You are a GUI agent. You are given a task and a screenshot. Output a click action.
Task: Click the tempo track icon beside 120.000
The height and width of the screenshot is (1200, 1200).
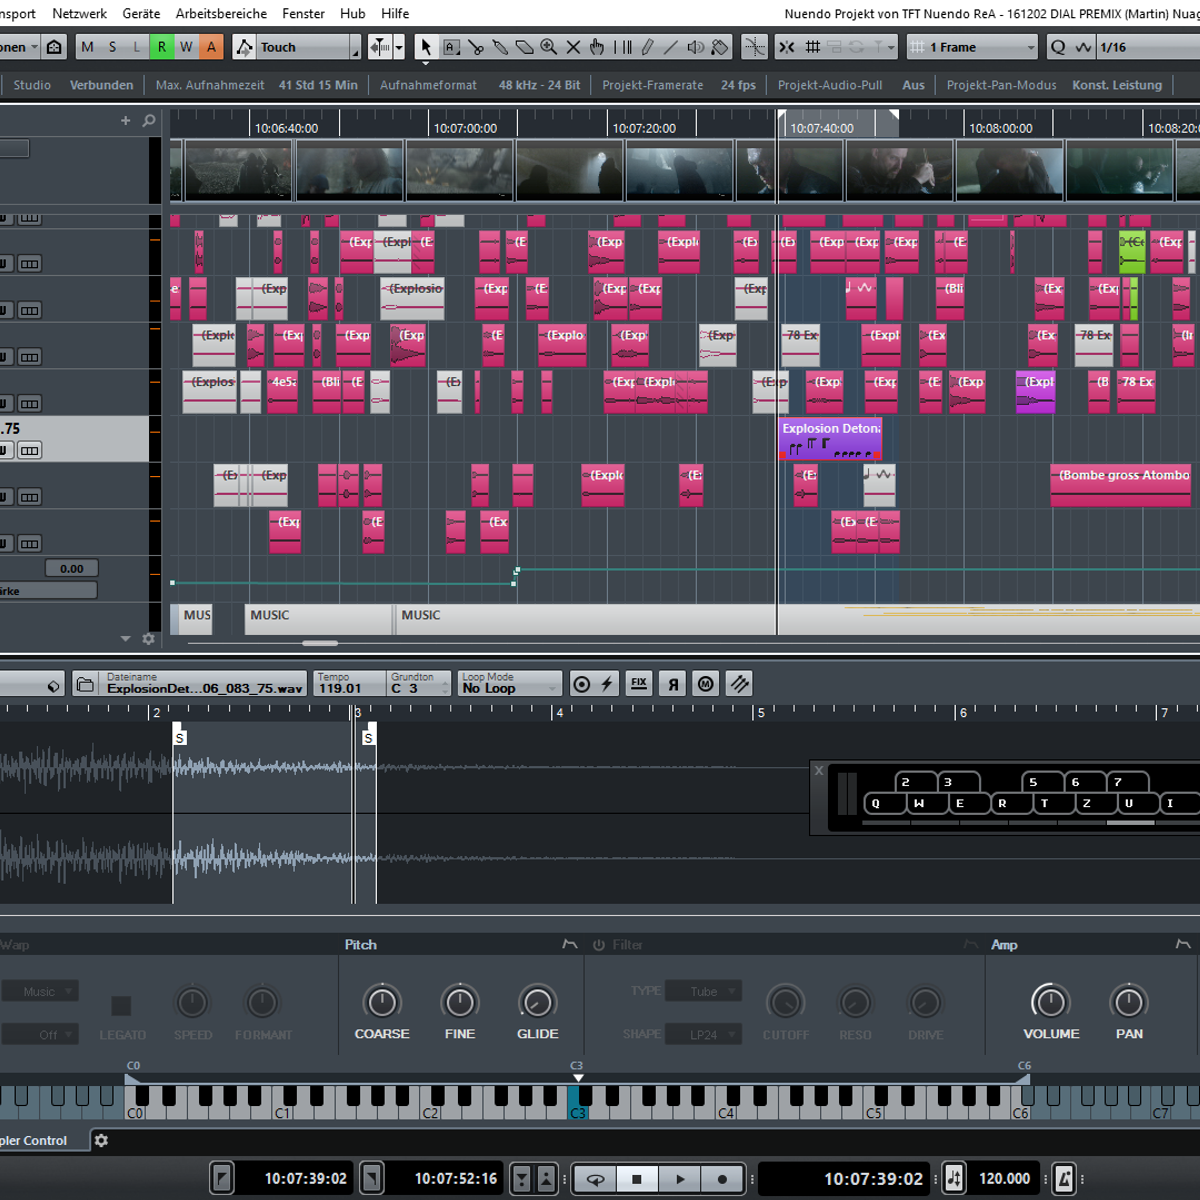pyautogui.click(x=954, y=1179)
